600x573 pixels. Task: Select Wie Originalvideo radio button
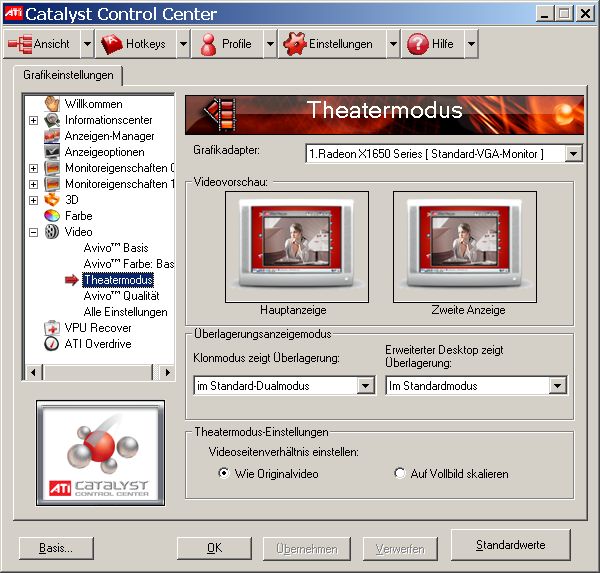click(223, 473)
